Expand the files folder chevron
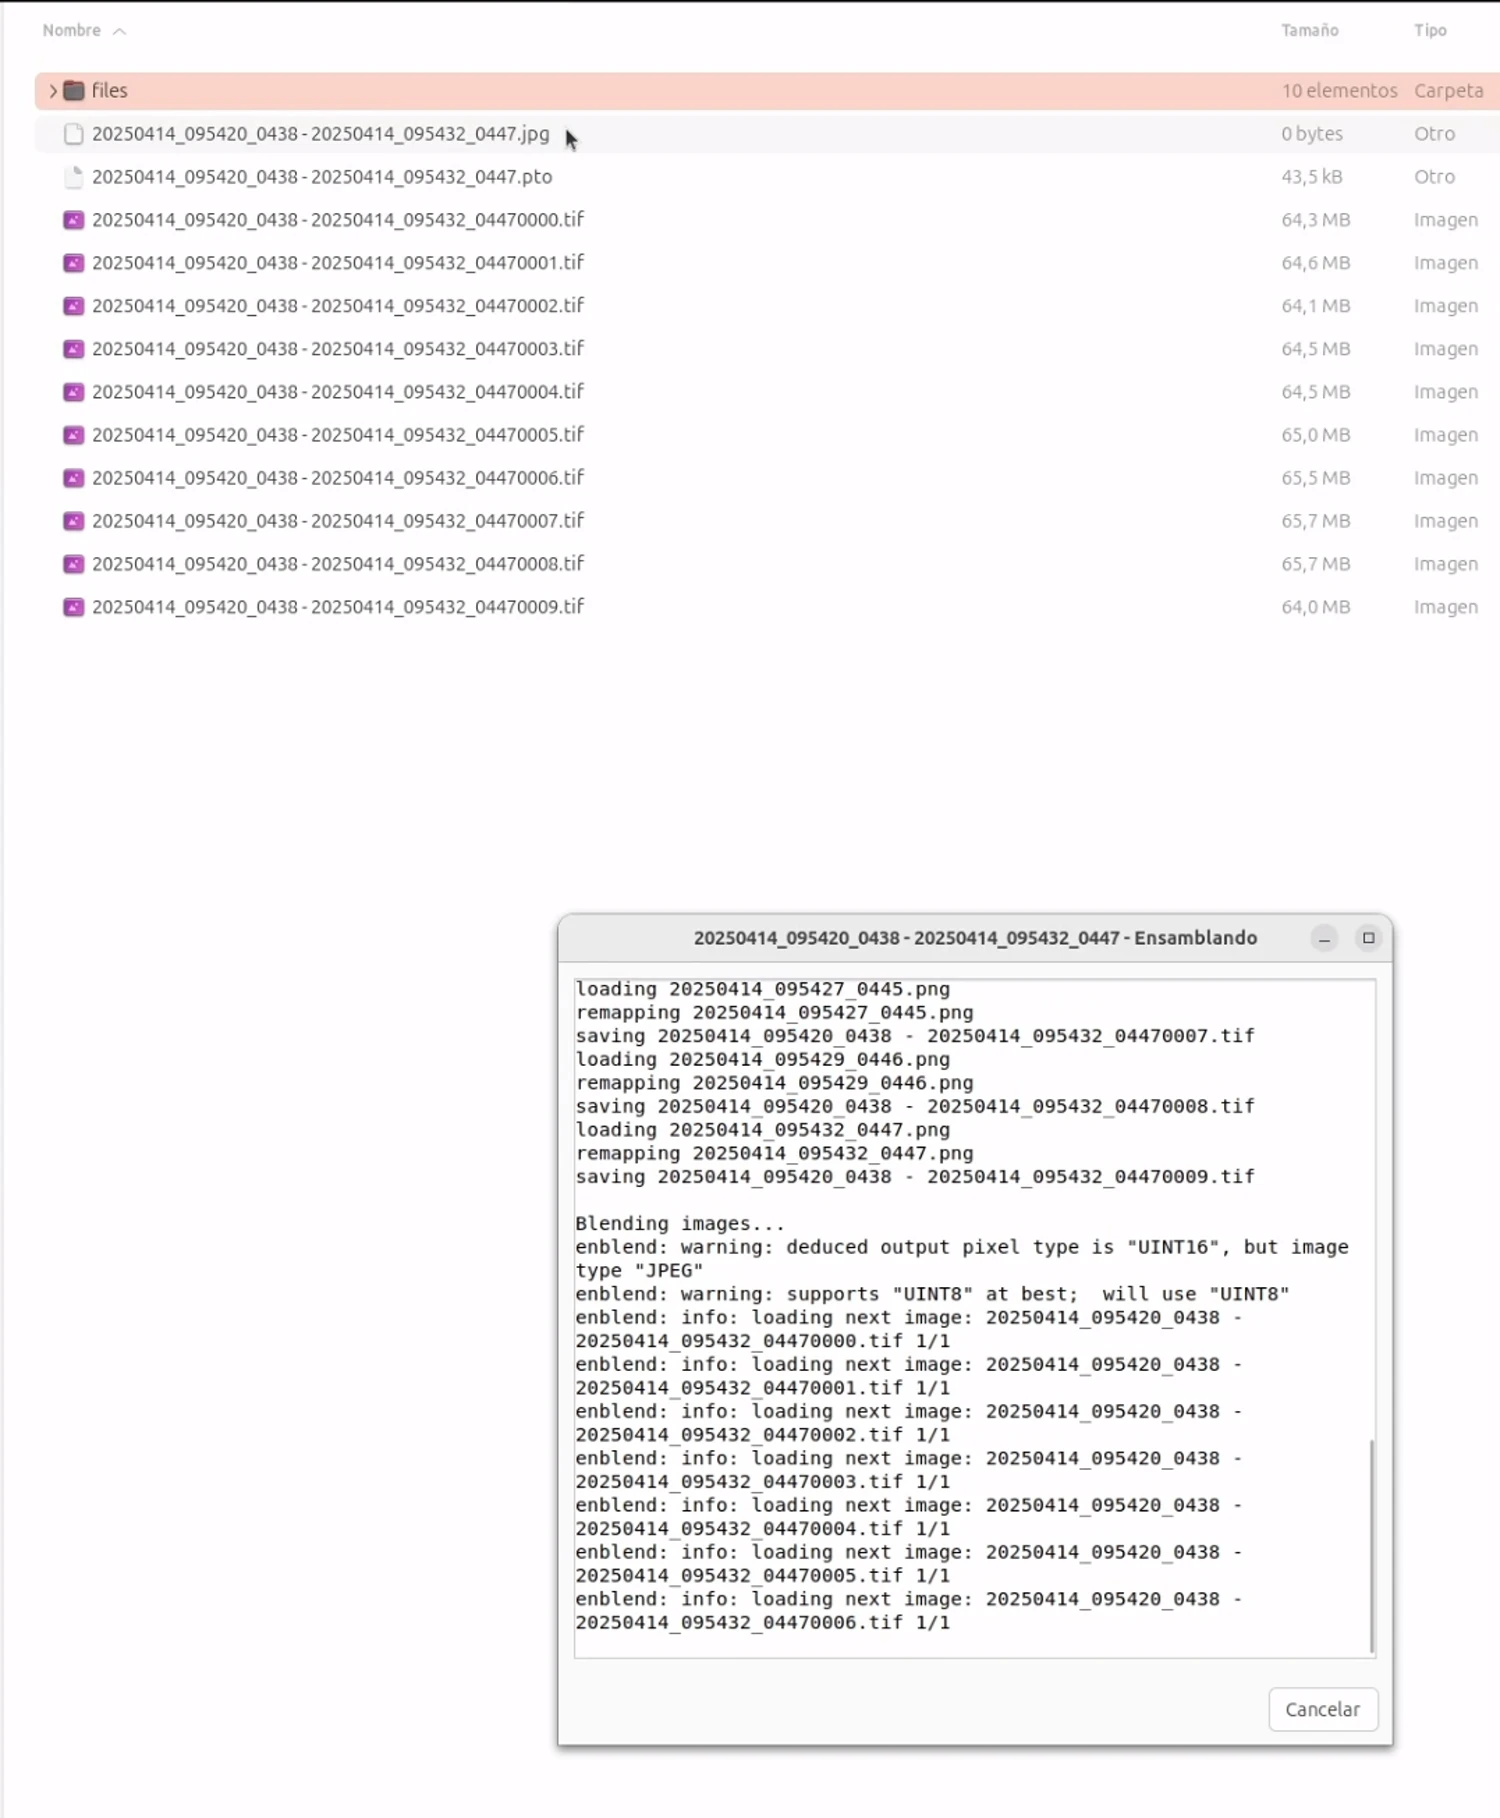This screenshot has width=1500, height=1818. click(53, 91)
